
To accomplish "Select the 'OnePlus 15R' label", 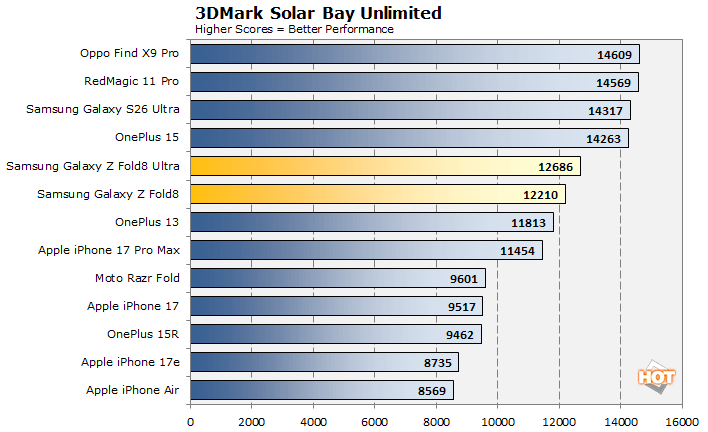I will [x=143, y=334].
